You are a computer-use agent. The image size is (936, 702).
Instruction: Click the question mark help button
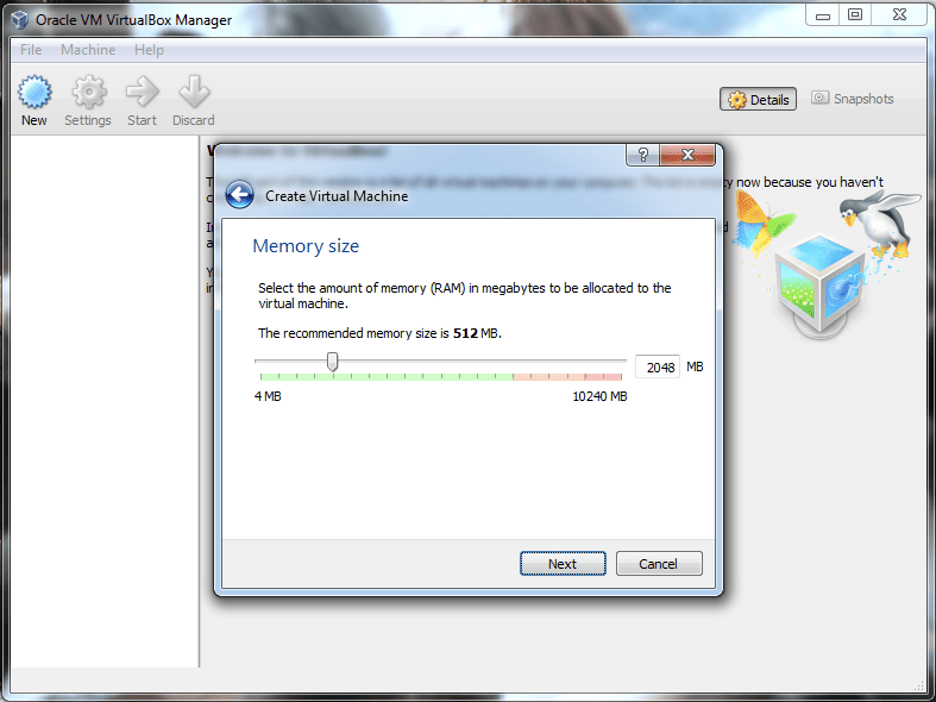pyautogui.click(x=642, y=155)
